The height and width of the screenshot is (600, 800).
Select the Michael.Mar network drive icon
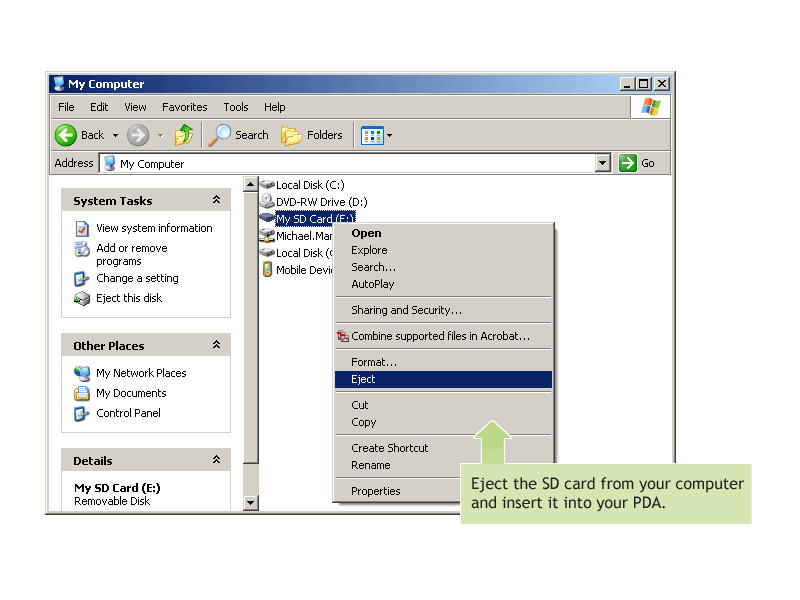(x=267, y=235)
